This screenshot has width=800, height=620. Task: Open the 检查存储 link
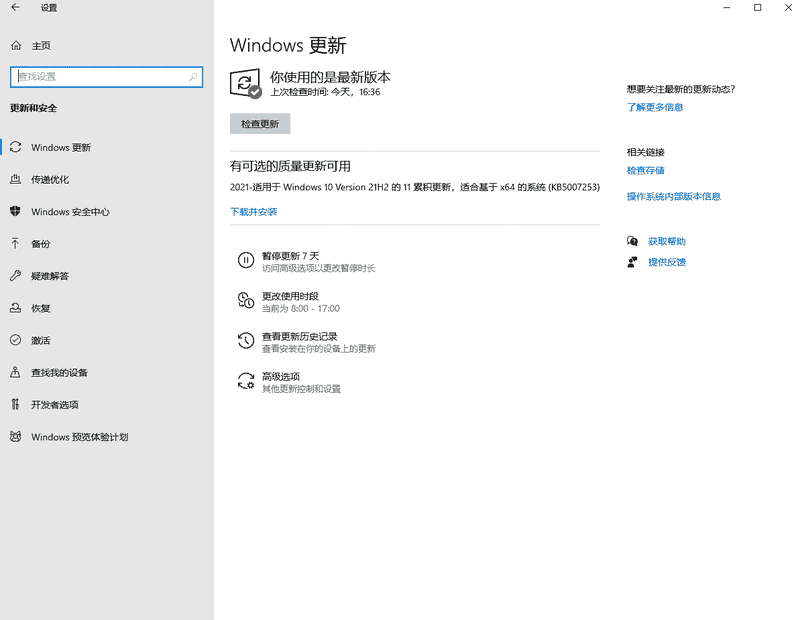point(645,170)
